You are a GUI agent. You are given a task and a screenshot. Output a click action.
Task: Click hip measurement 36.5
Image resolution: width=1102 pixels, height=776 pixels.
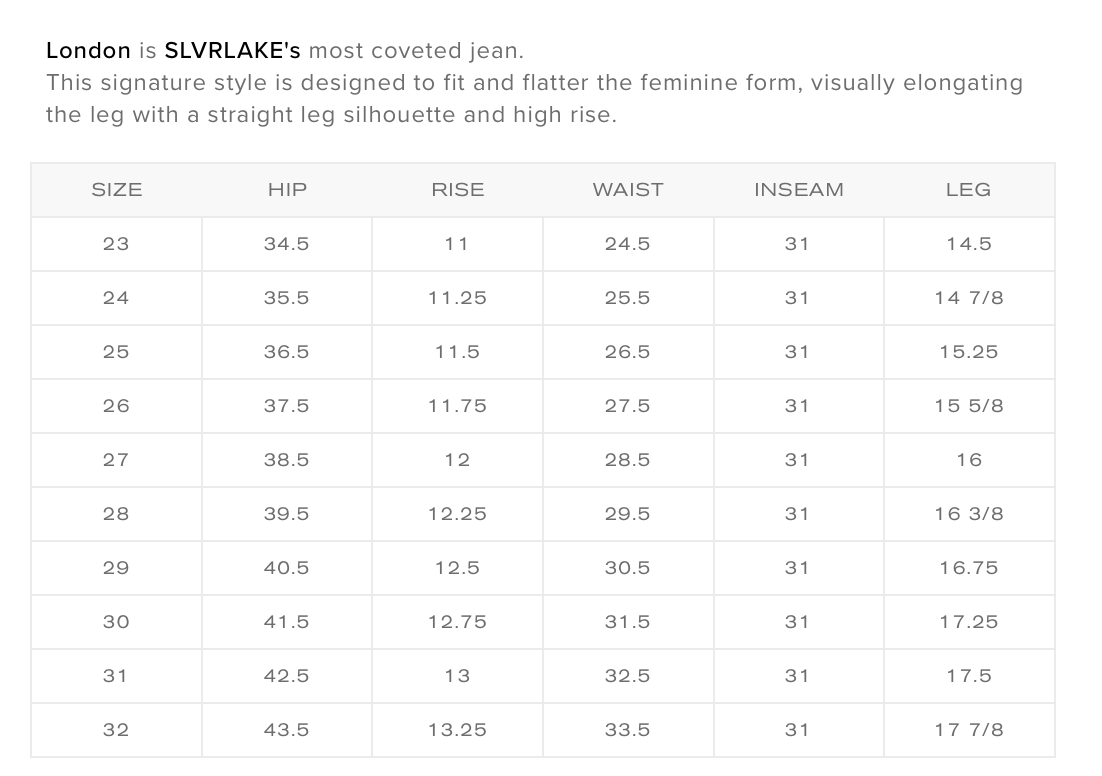[x=287, y=352]
